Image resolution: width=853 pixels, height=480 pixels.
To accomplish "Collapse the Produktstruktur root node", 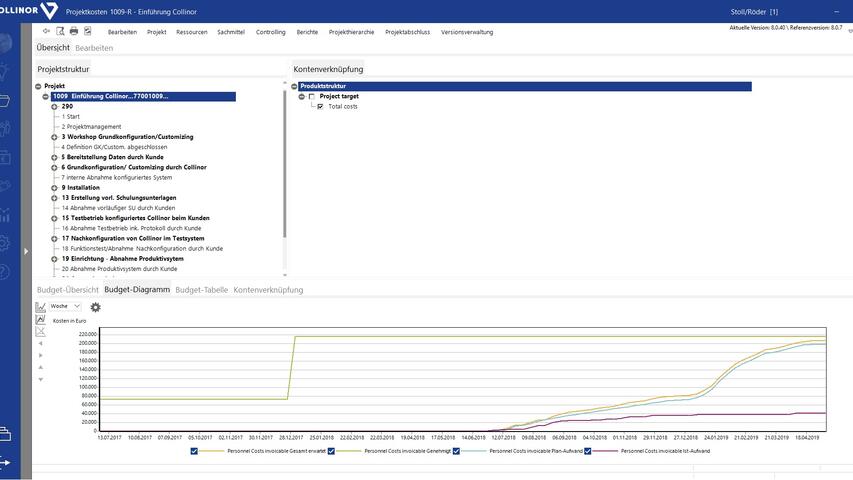I will [x=294, y=86].
